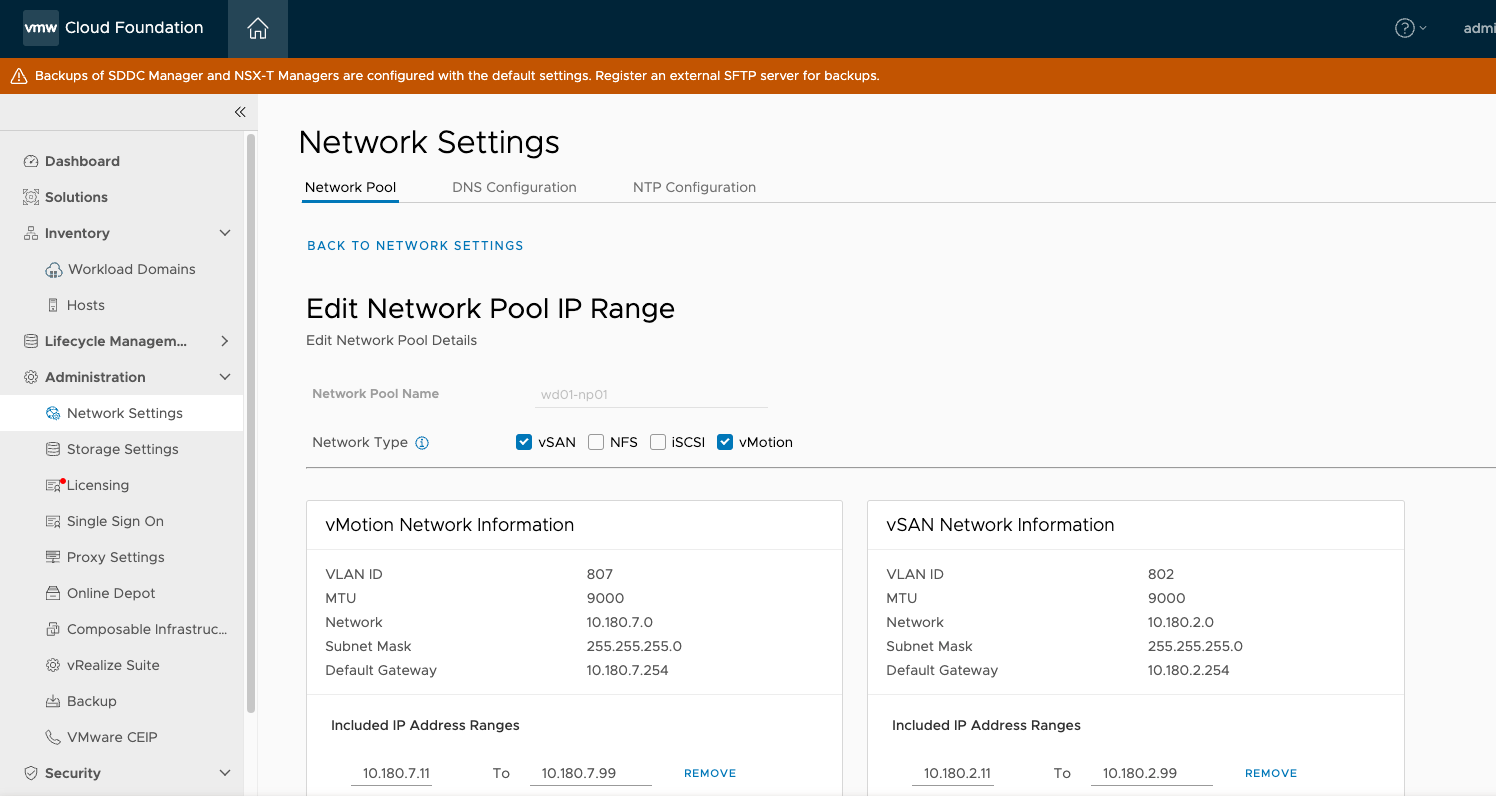Open Hosts in the sidebar
Image resolution: width=1496 pixels, height=796 pixels.
click(86, 305)
